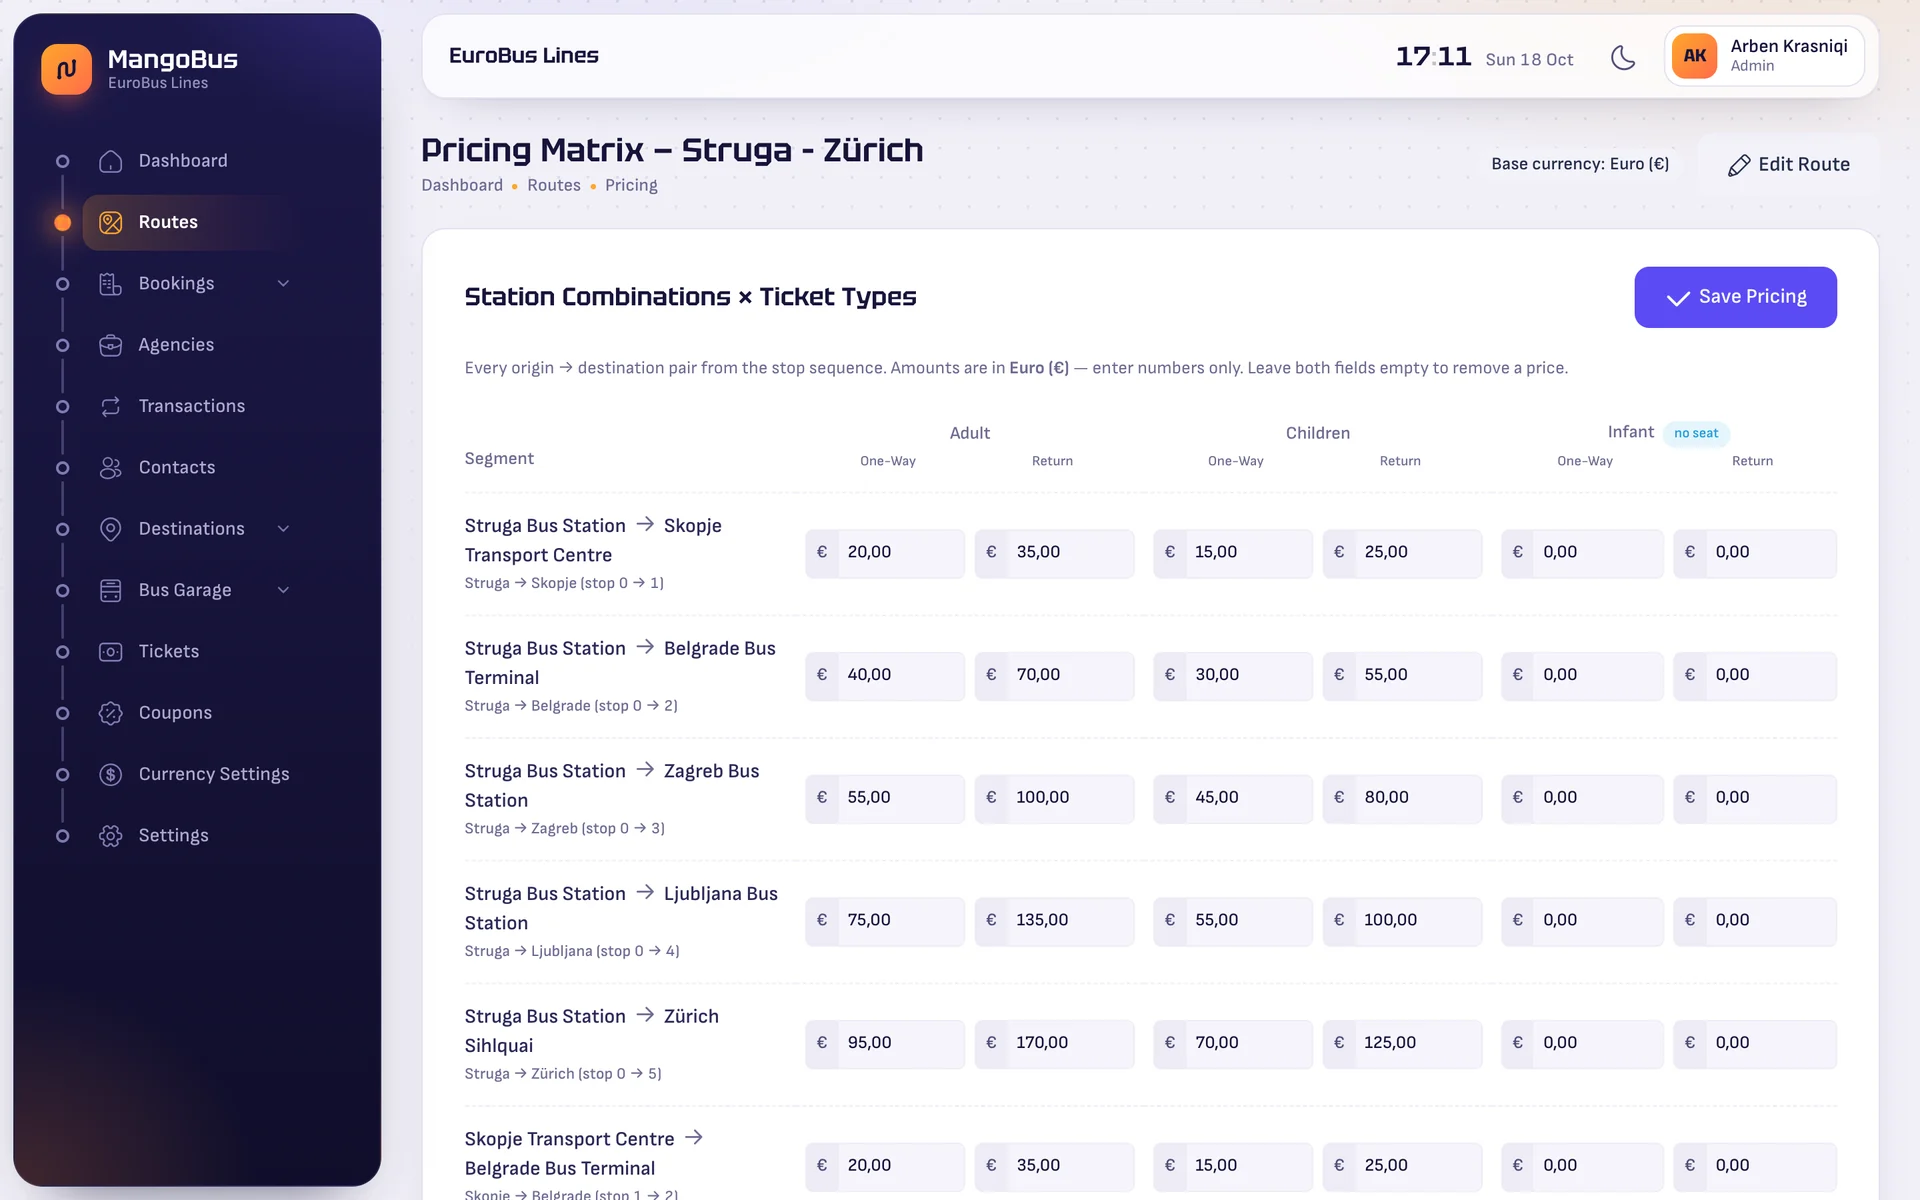Screen dimensions: 1920x1200
Task: Open the Settings menu item
Action: coord(174,836)
